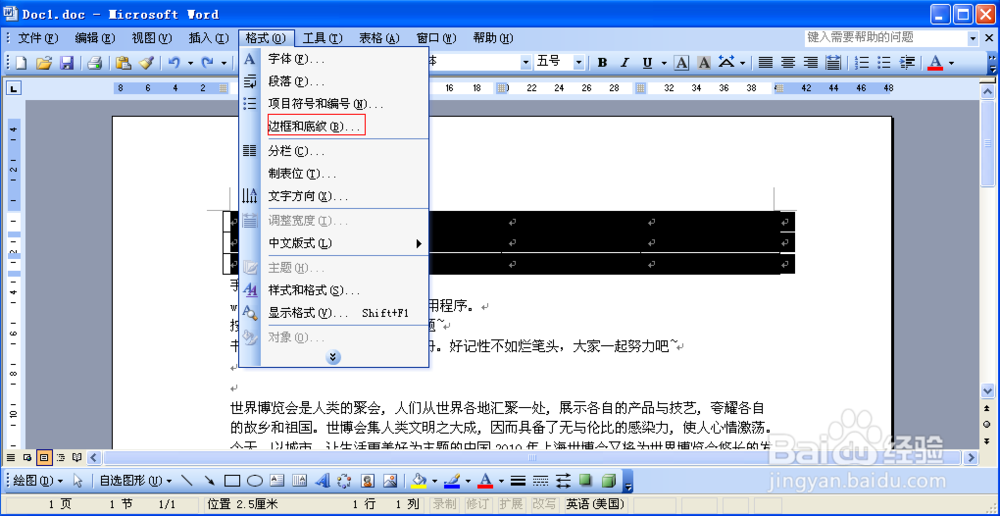Select the Arrow drawing tool
Screen dimensions: 1000x516
[x=209, y=480]
